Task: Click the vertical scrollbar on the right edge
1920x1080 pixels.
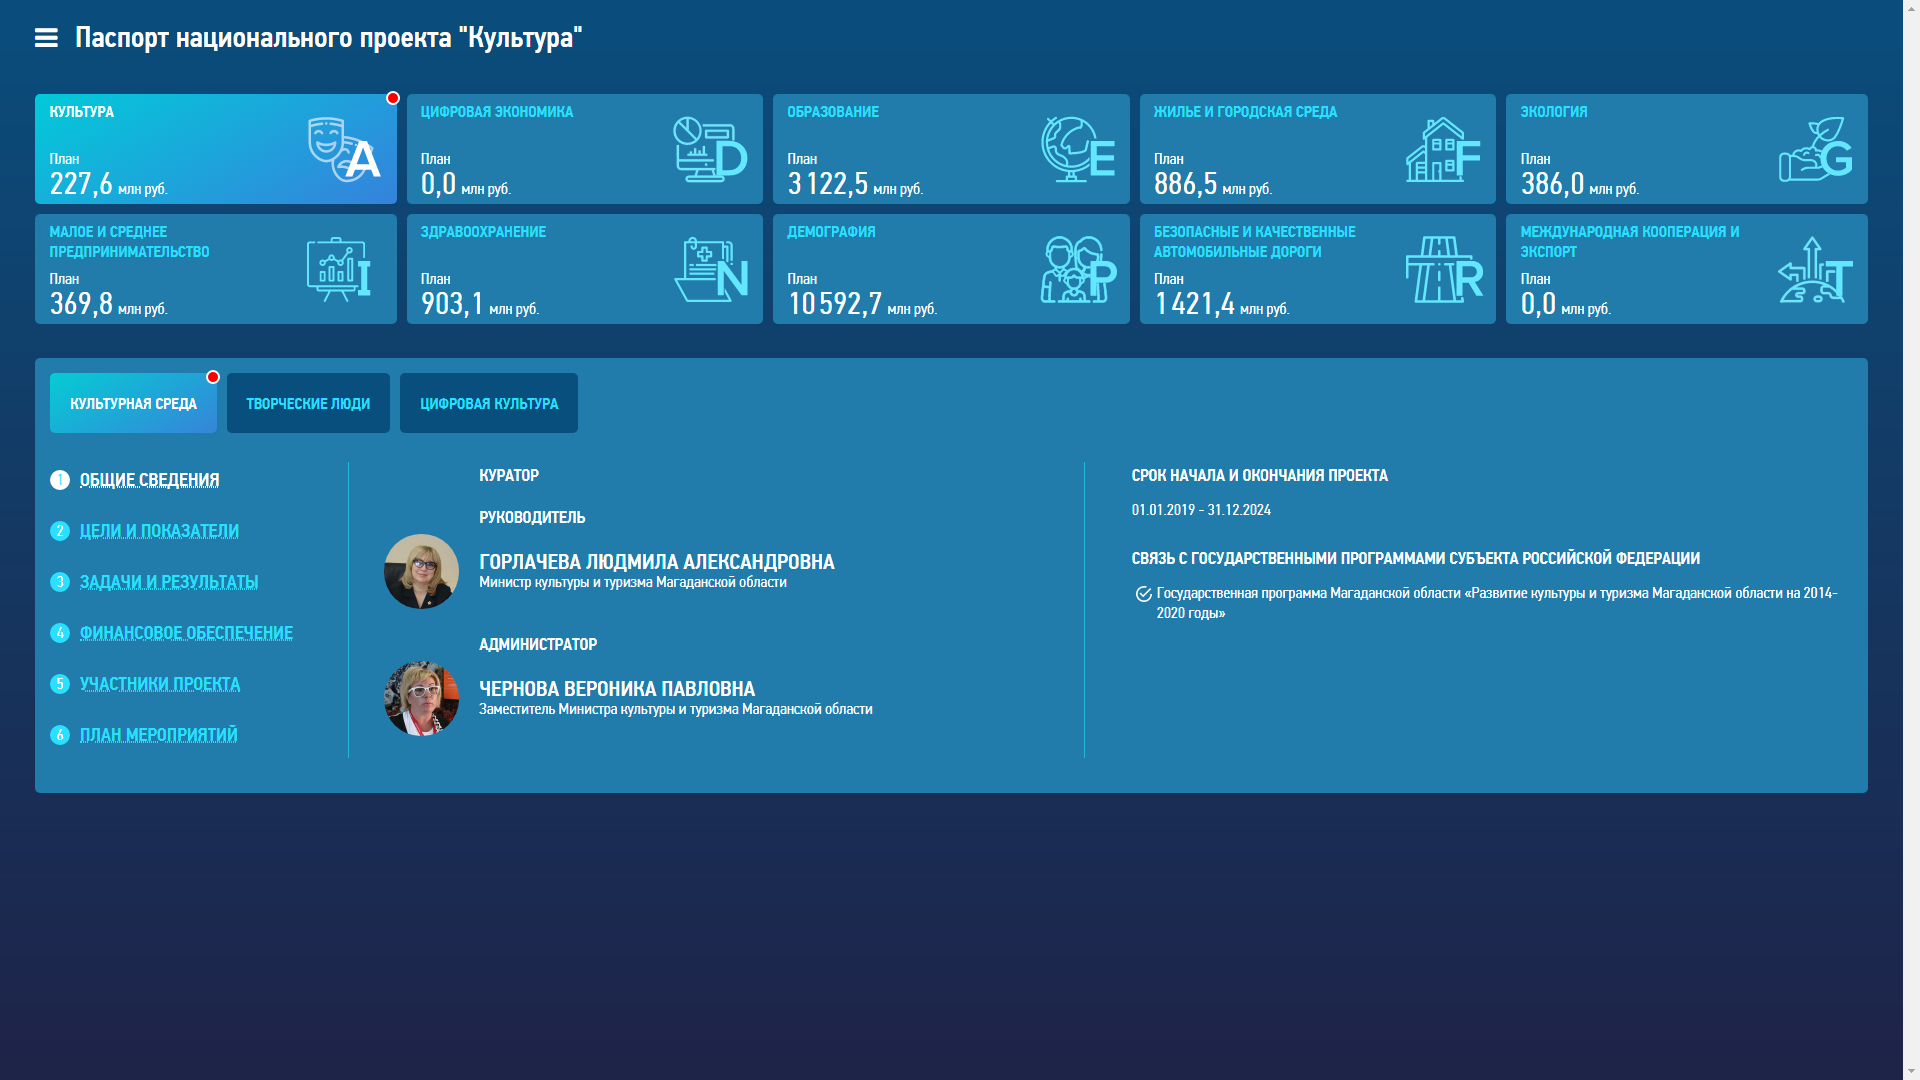Action: 1911,540
